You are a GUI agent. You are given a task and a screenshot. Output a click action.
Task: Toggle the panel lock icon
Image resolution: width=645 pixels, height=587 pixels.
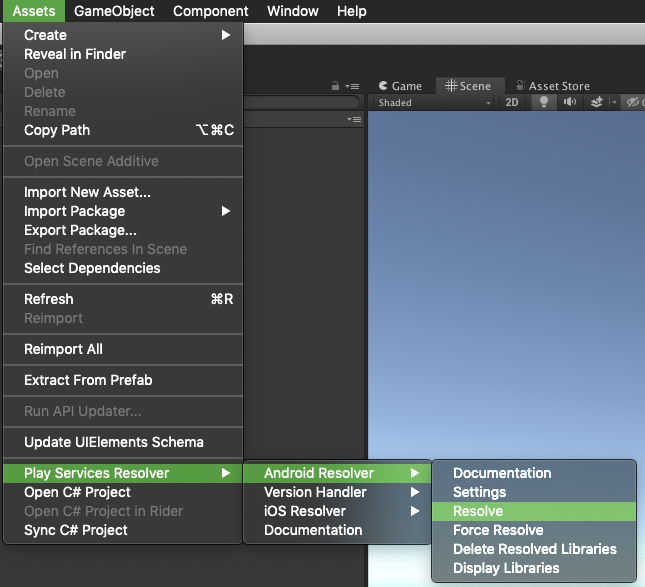335,86
